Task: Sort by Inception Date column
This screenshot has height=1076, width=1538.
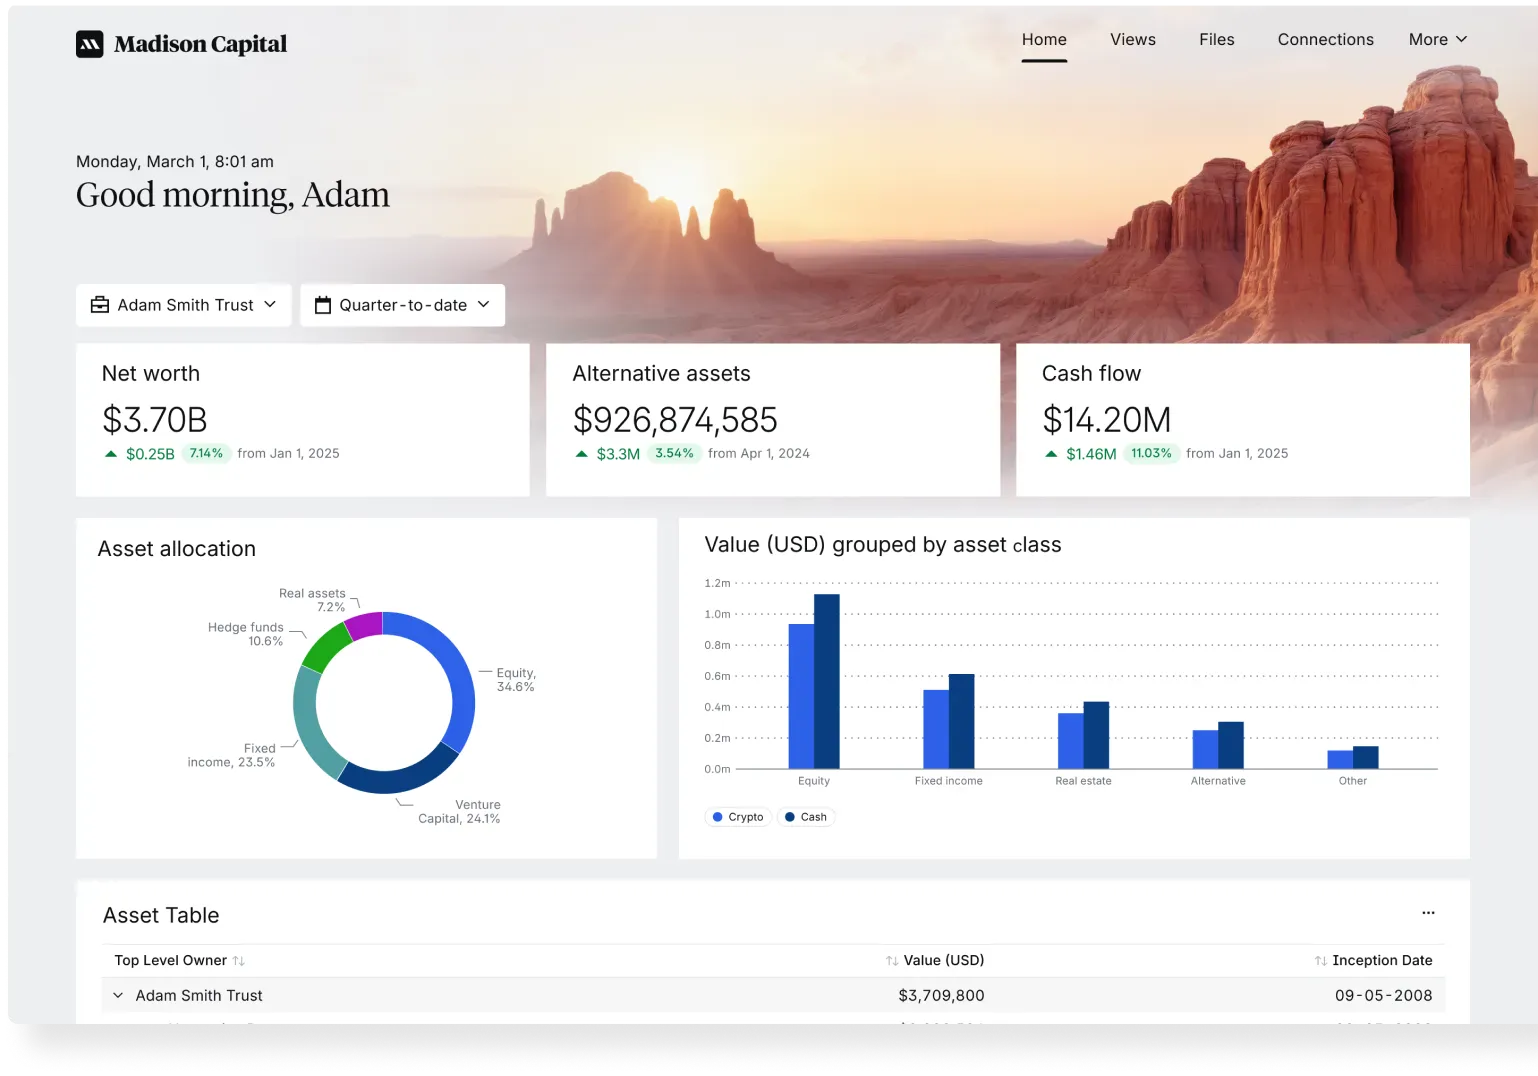Action: click(x=1373, y=960)
